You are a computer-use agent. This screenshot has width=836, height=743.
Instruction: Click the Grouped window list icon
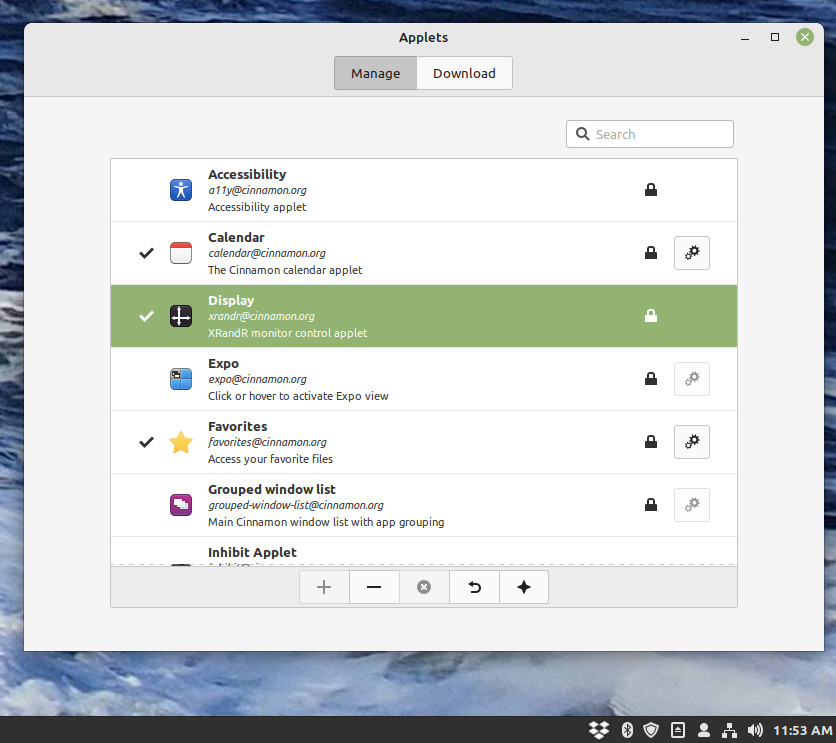coord(180,504)
